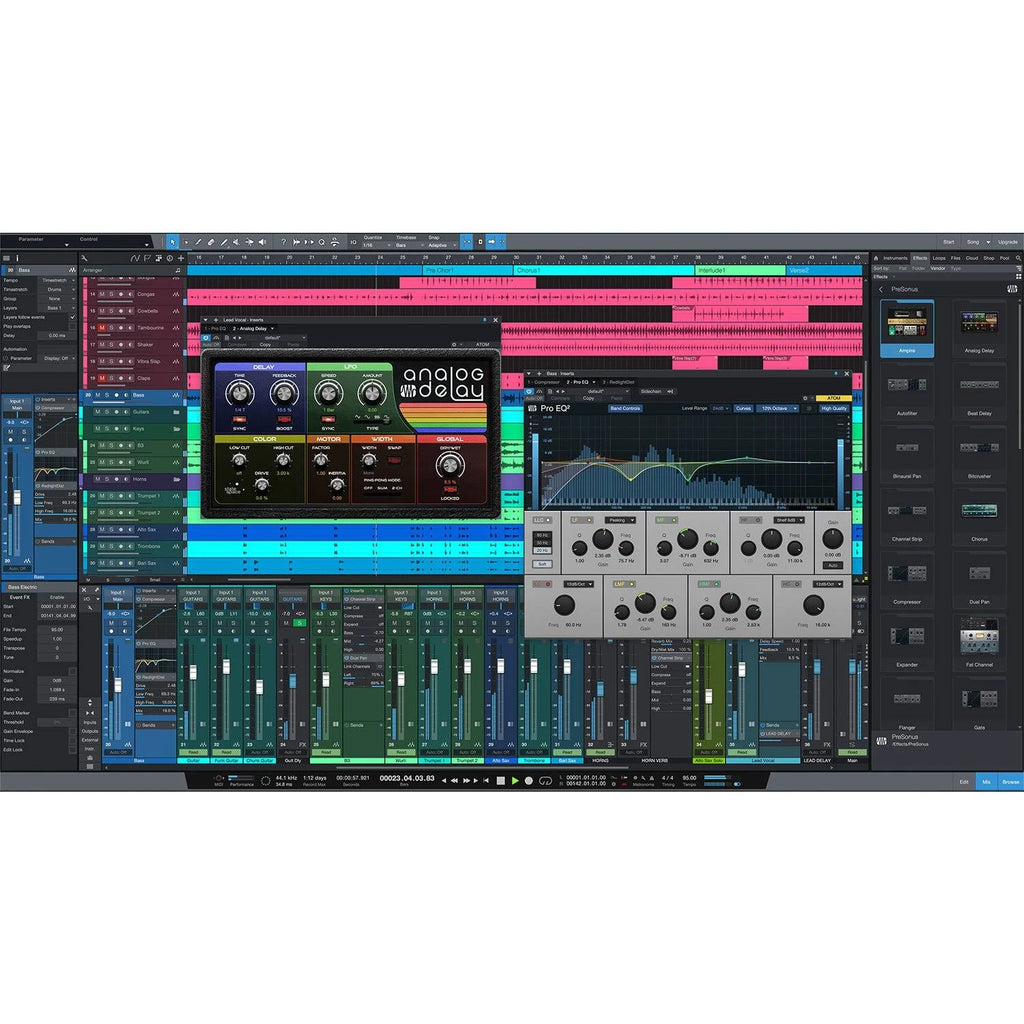Open the Layers Bass 1 dropdown
The image size is (1024, 1024).
[57, 308]
